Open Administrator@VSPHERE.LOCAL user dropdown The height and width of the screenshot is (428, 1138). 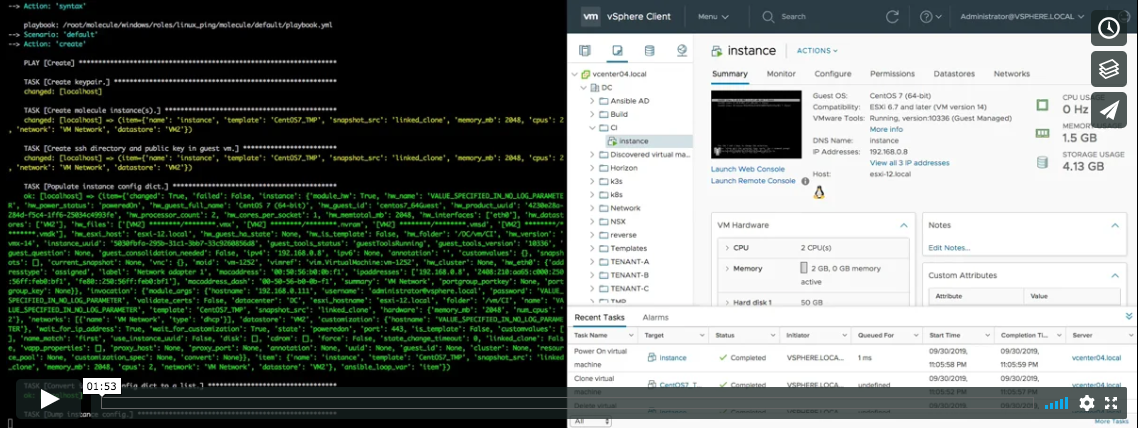tap(1021, 16)
